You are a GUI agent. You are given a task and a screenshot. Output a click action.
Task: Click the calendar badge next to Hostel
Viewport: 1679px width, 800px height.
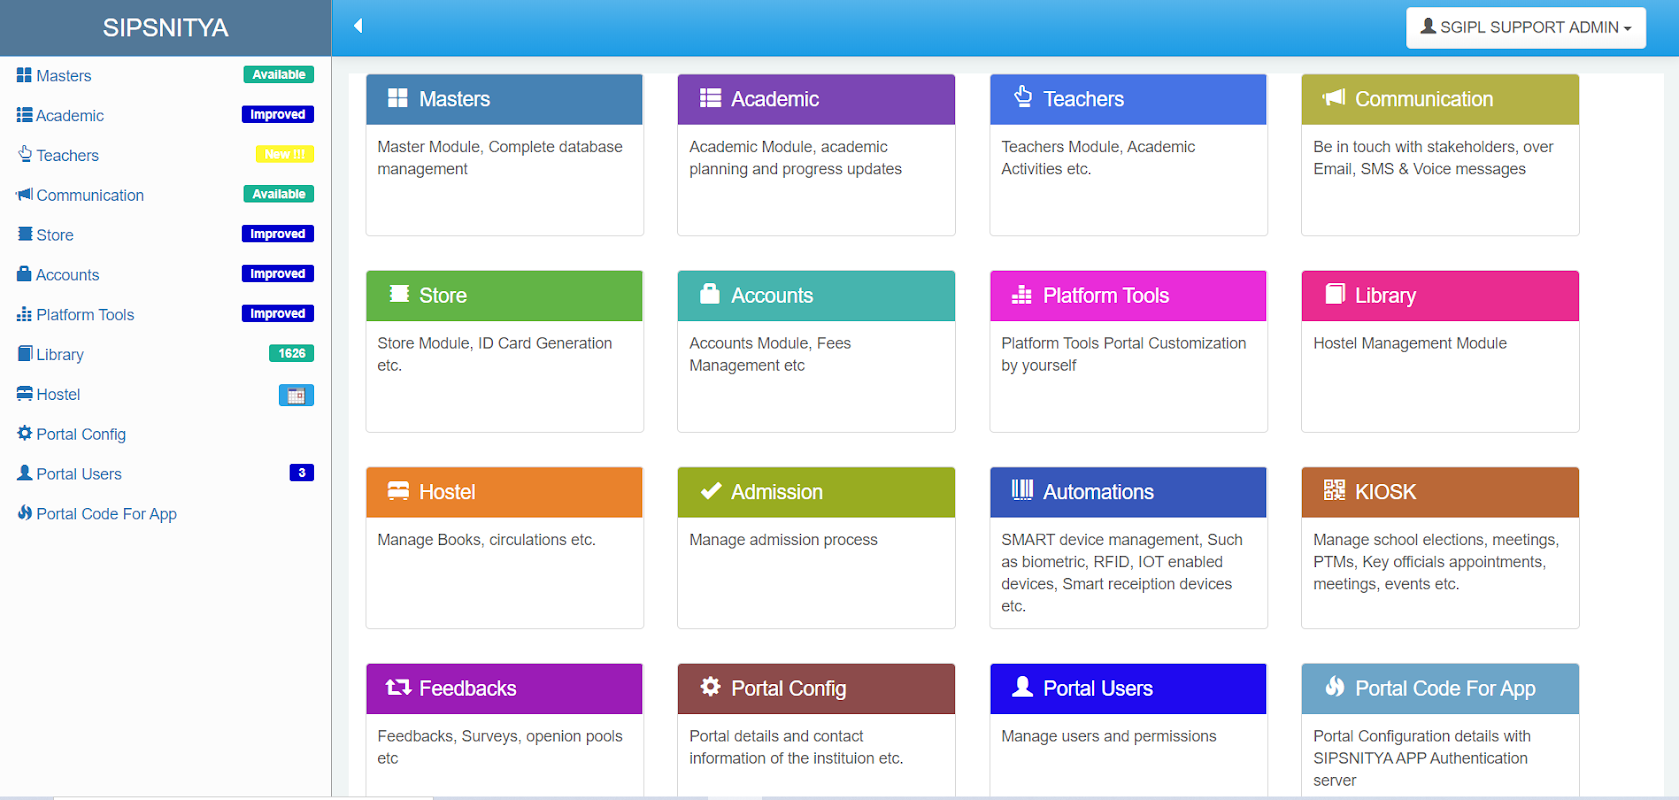[x=296, y=395]
